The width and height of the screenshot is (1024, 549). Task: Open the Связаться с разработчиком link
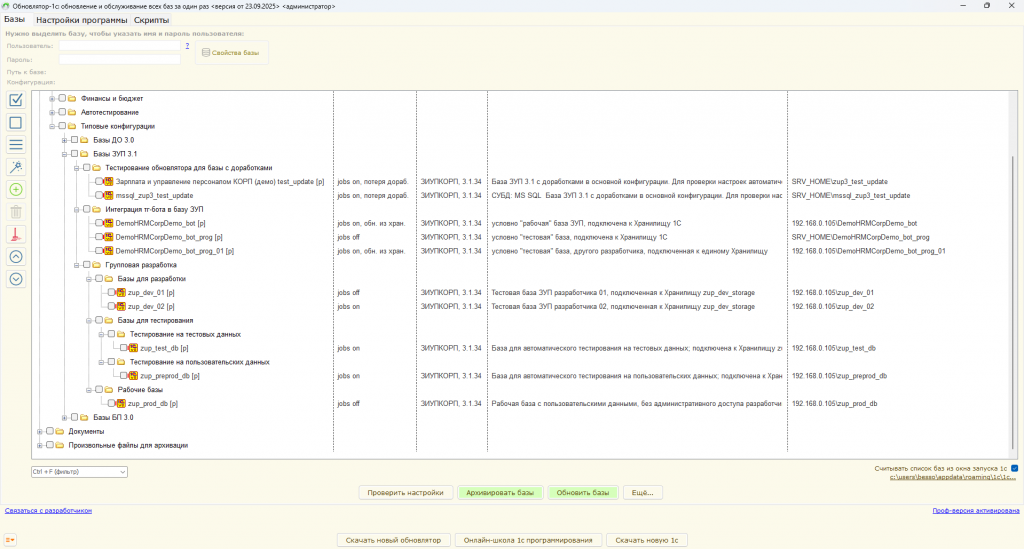[48, 510]
